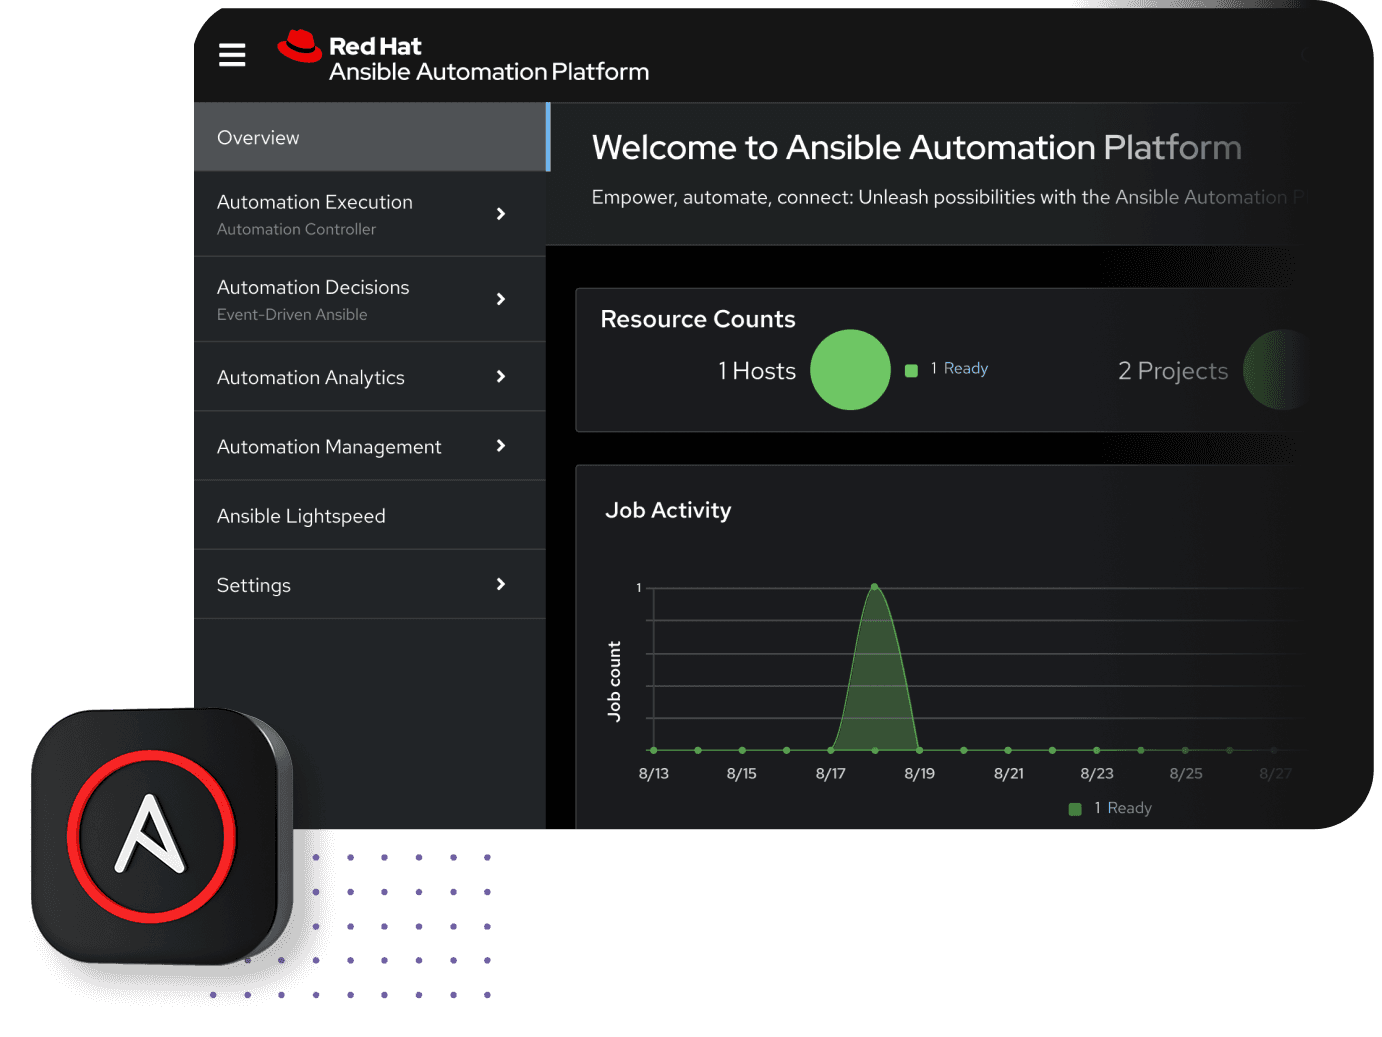Open the hamburger navigation menu
Image resolution: width=1382 pixels, height=1037 pixels.
pyautogui.click(x=232, y=55)
